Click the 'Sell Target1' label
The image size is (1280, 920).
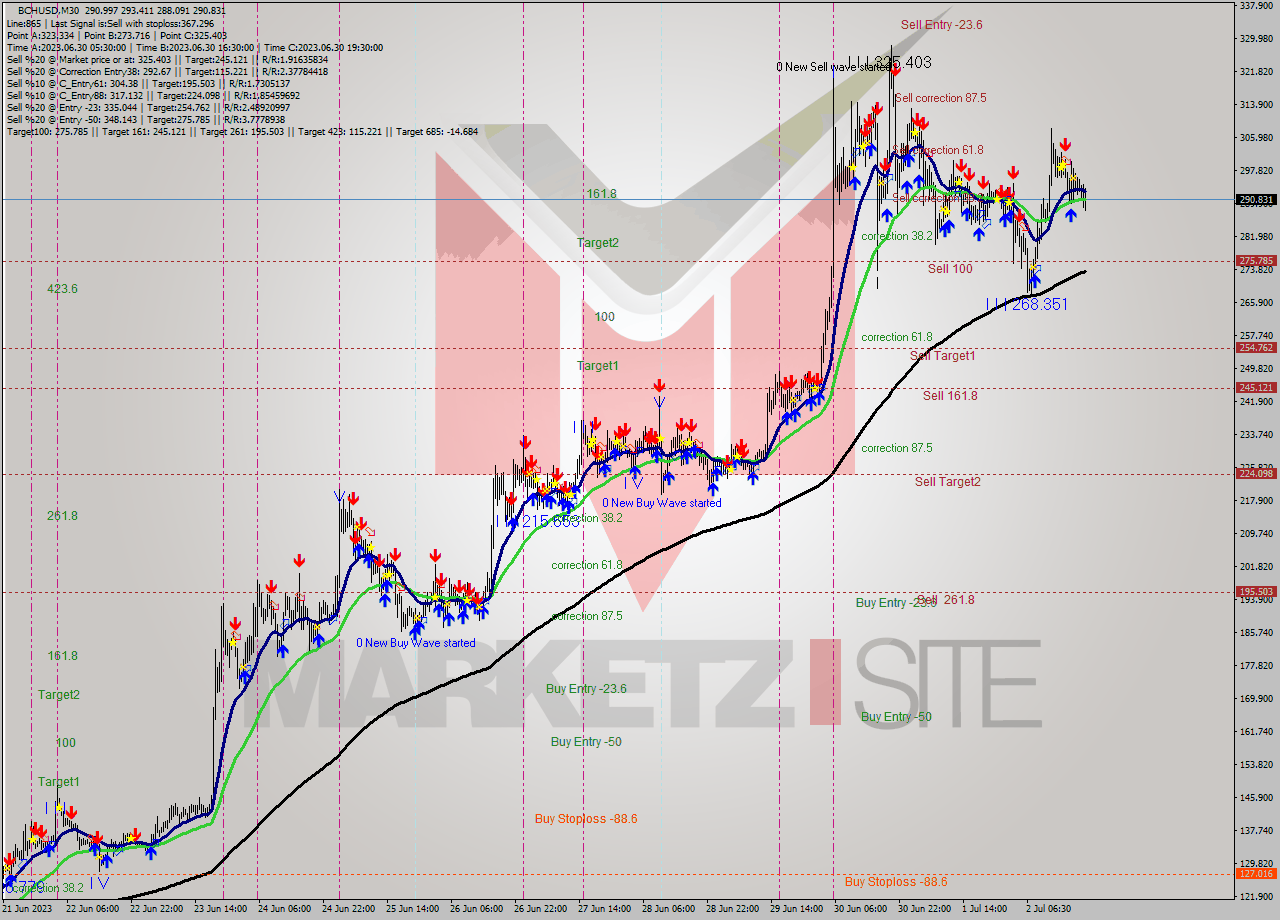[942, 356]
